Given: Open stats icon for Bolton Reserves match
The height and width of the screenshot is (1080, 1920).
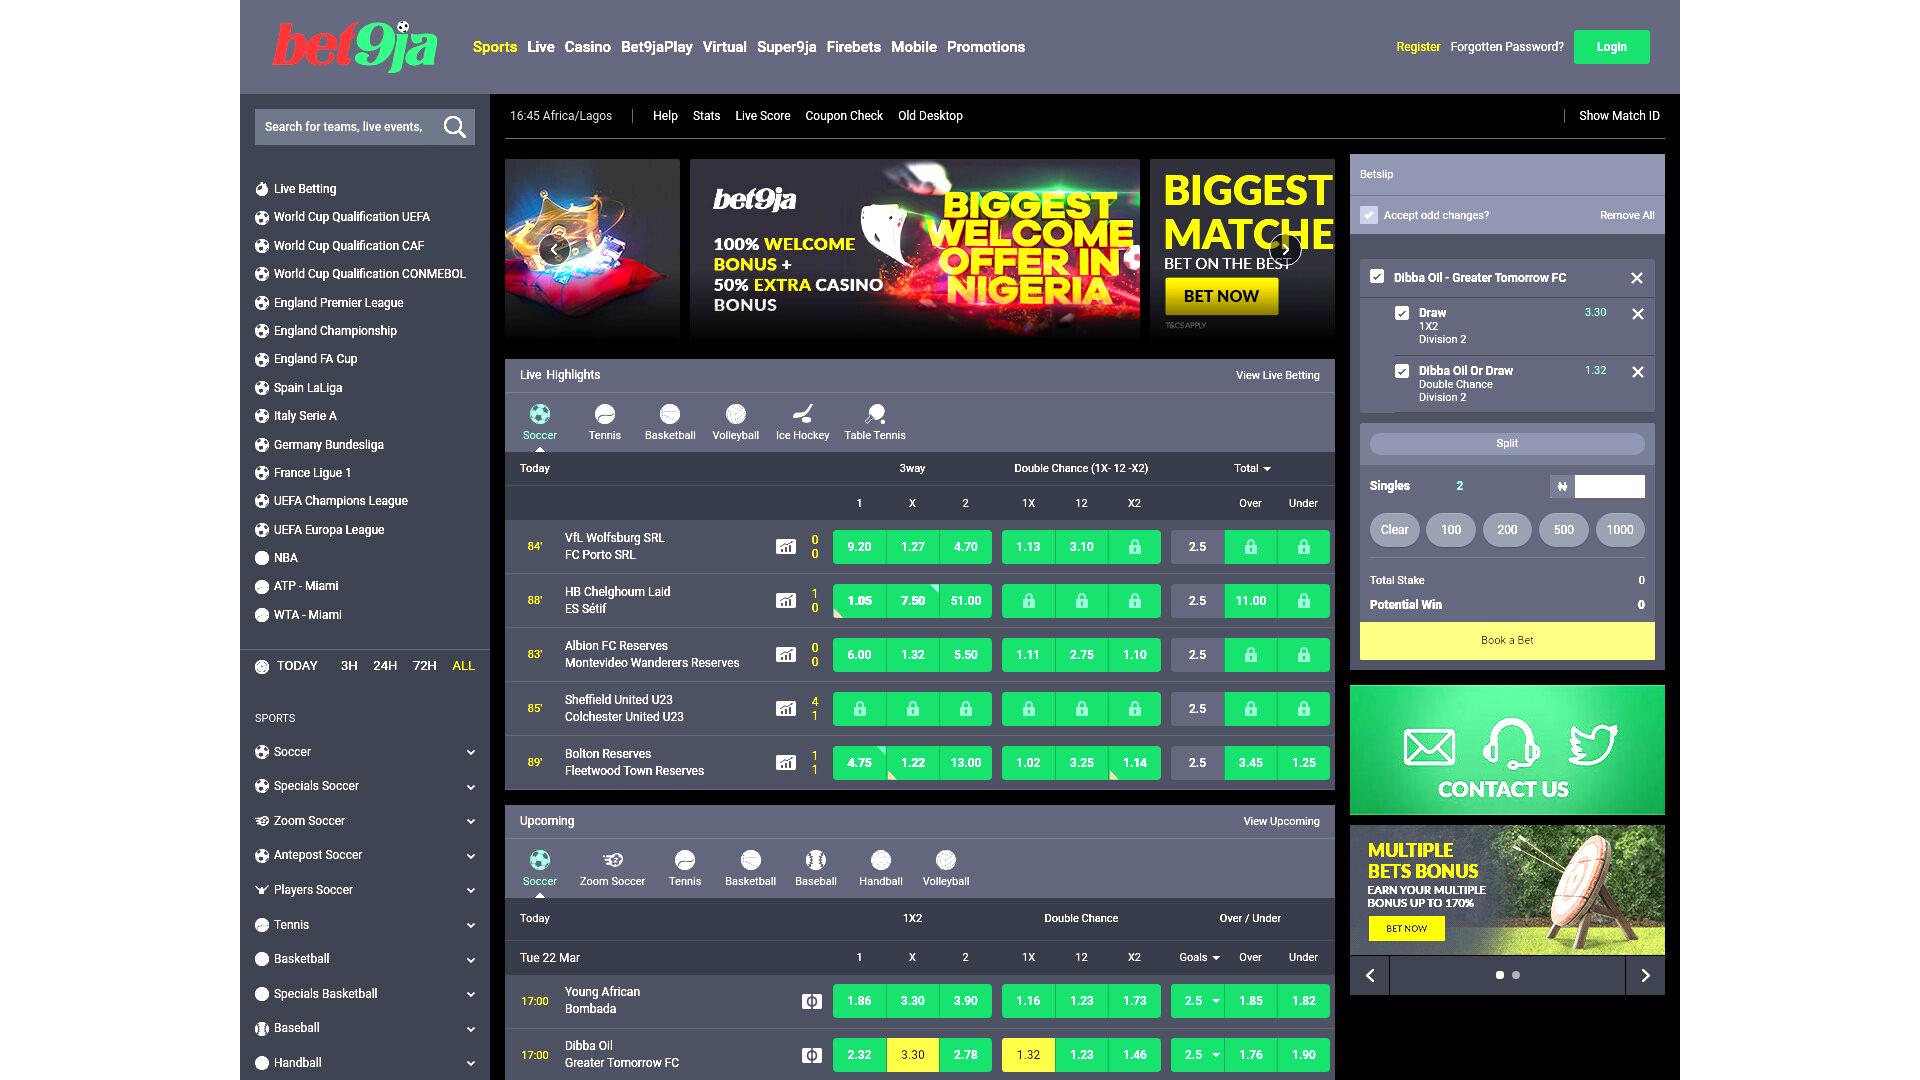Looking at the screenshot, I should (x=786, y=763).
